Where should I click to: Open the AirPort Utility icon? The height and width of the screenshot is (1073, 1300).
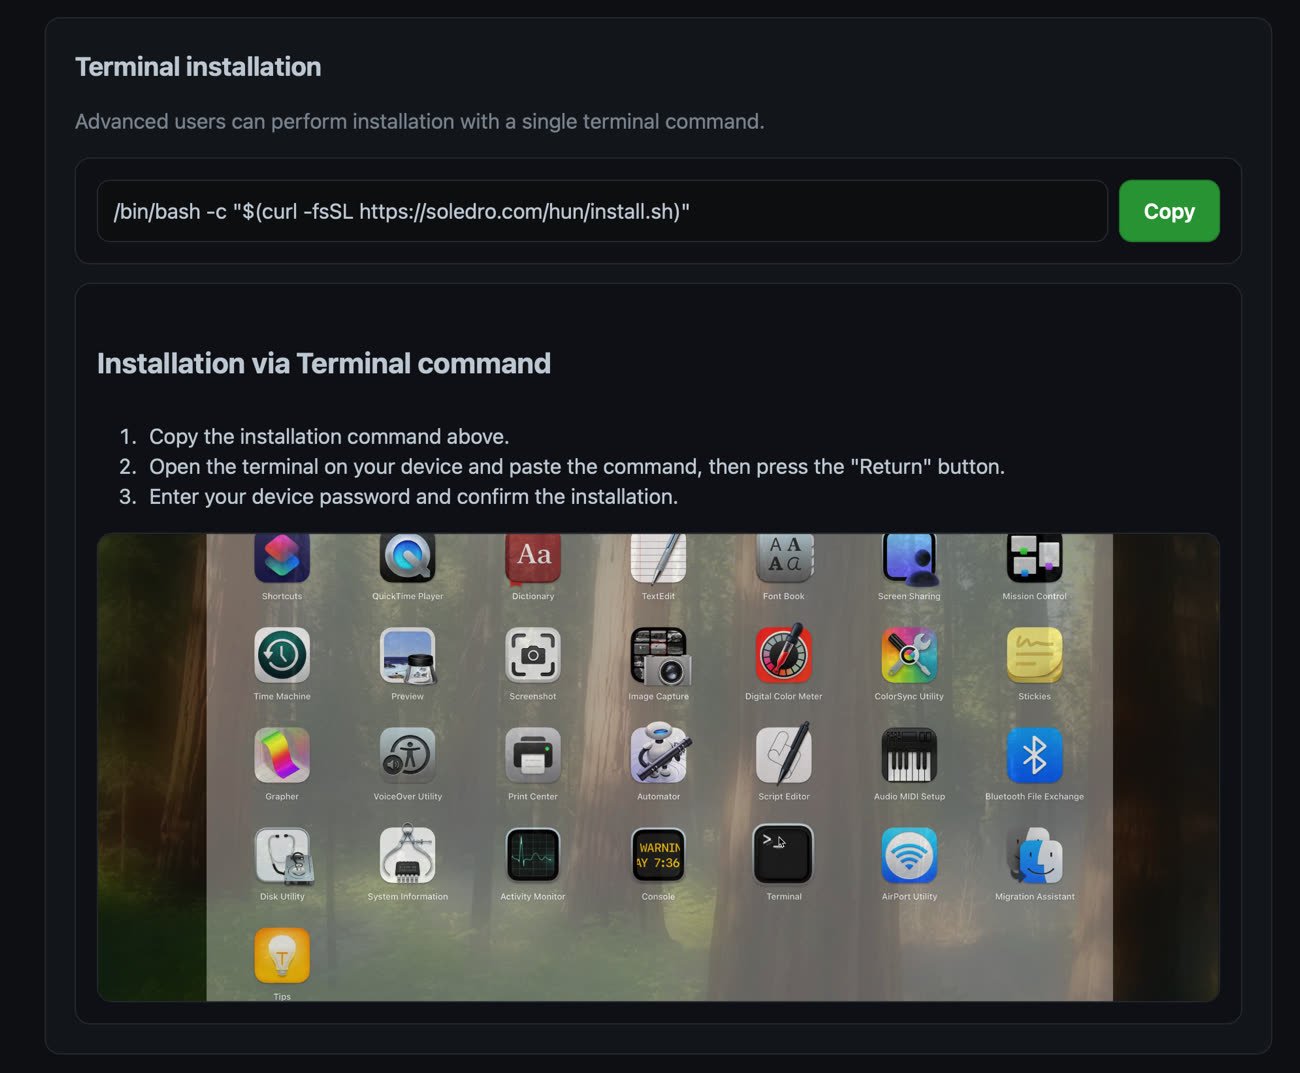point(909,855)
